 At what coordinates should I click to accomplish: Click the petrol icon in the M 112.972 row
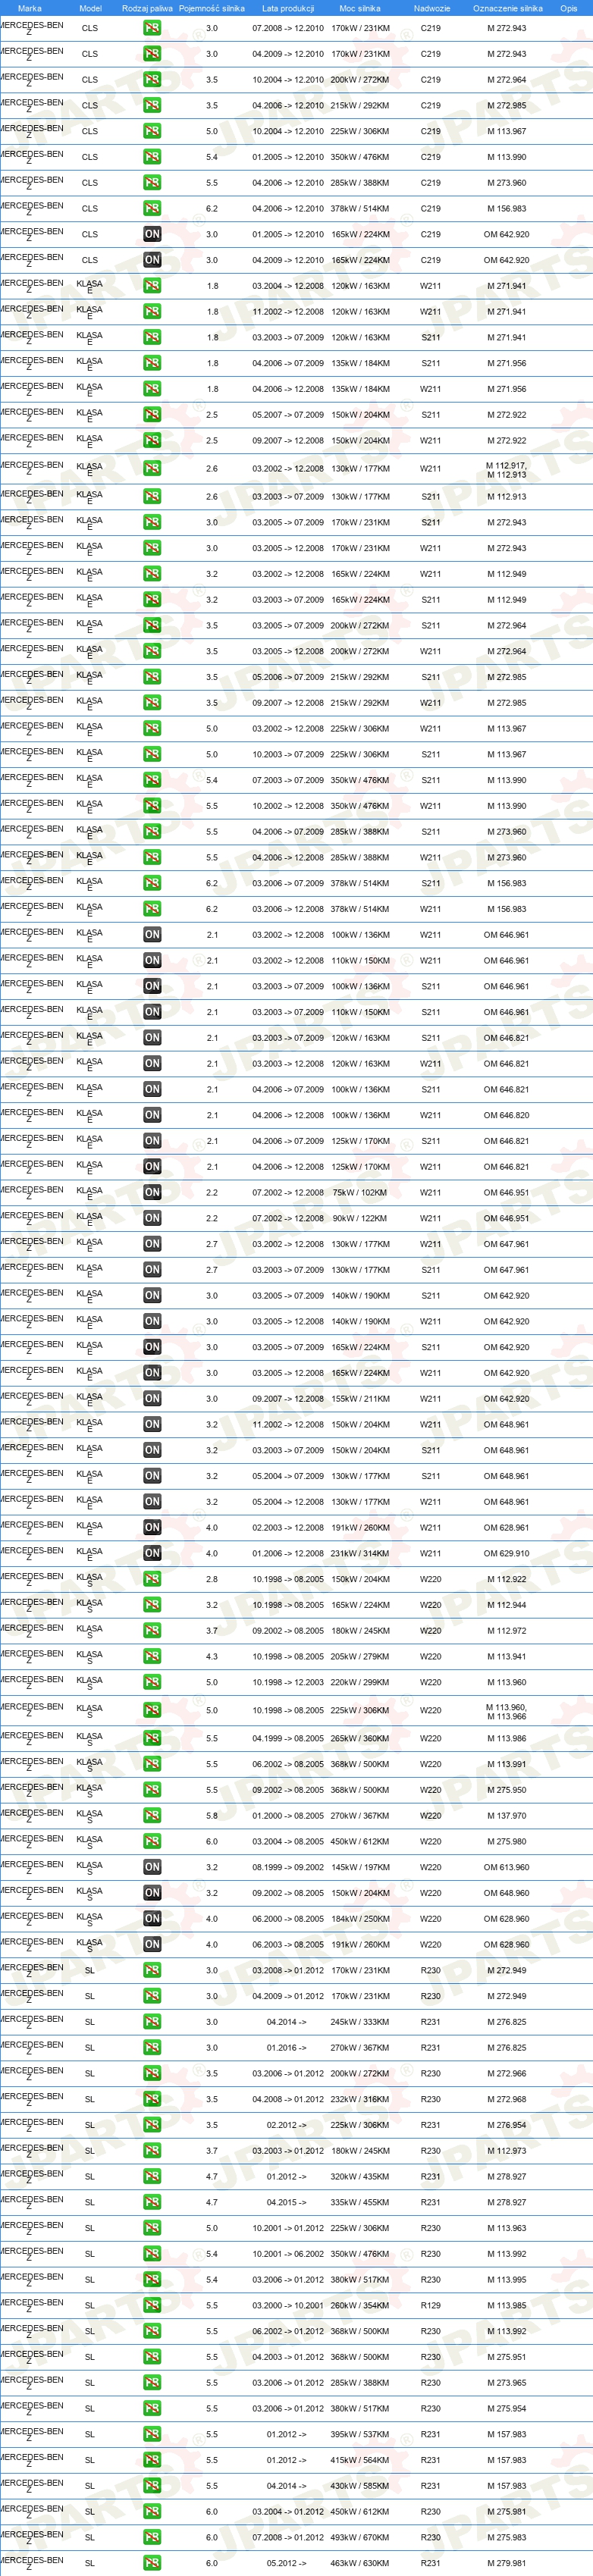[152, 1630]
